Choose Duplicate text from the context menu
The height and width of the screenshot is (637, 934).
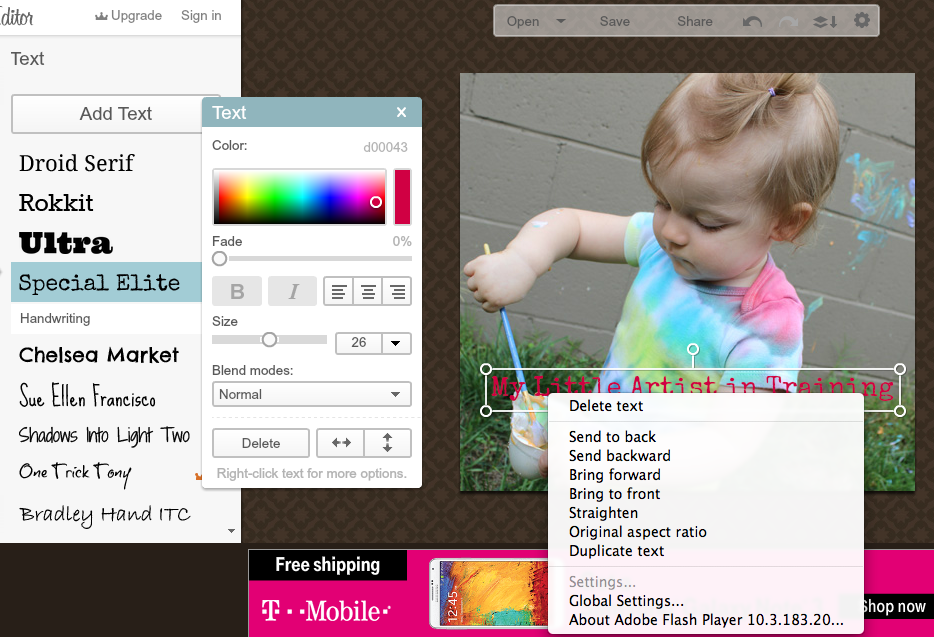[616, 551]
